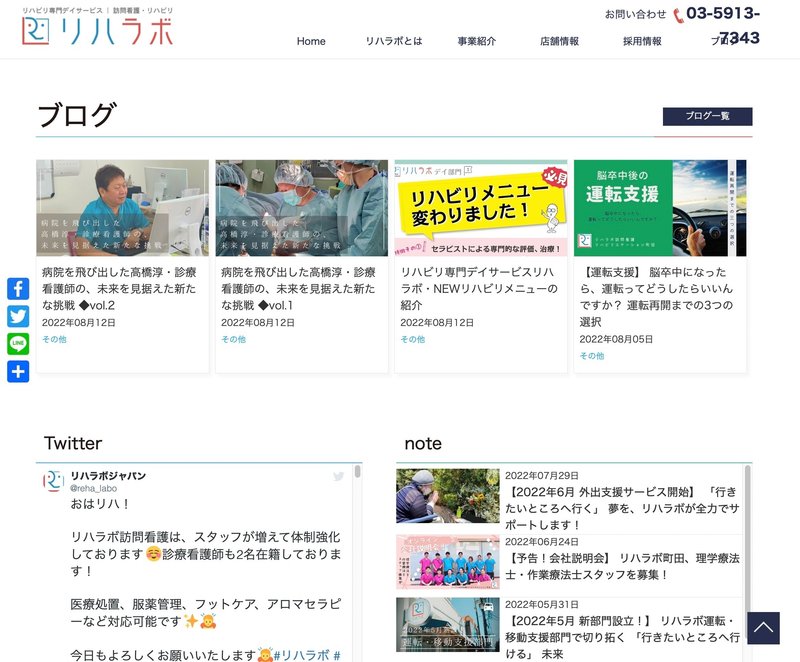Open thumbnail of 高橋淳 vol.2 post
Screen dimensions: 800x662
click(x=122, y=208)
